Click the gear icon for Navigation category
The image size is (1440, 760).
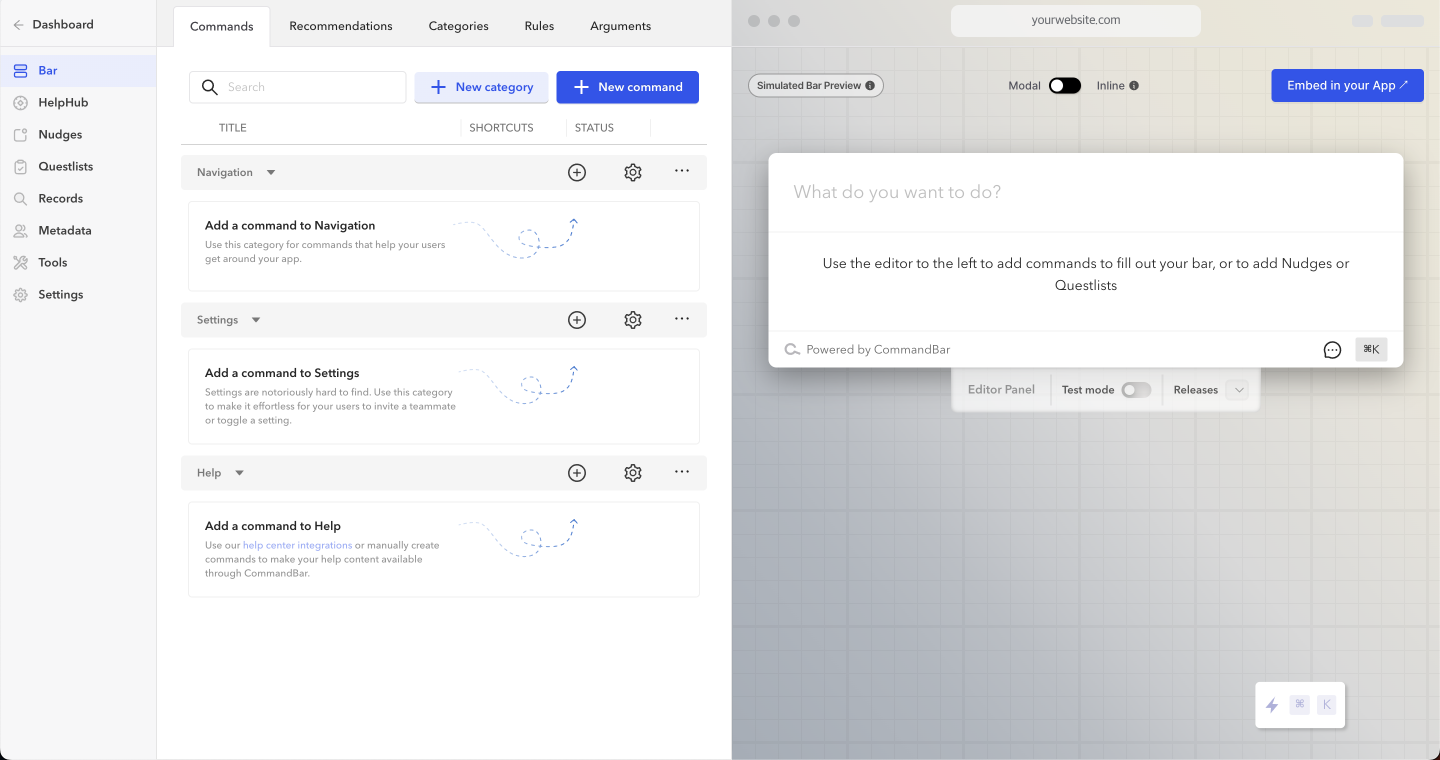pyautogui.click(x=633, y=172)
